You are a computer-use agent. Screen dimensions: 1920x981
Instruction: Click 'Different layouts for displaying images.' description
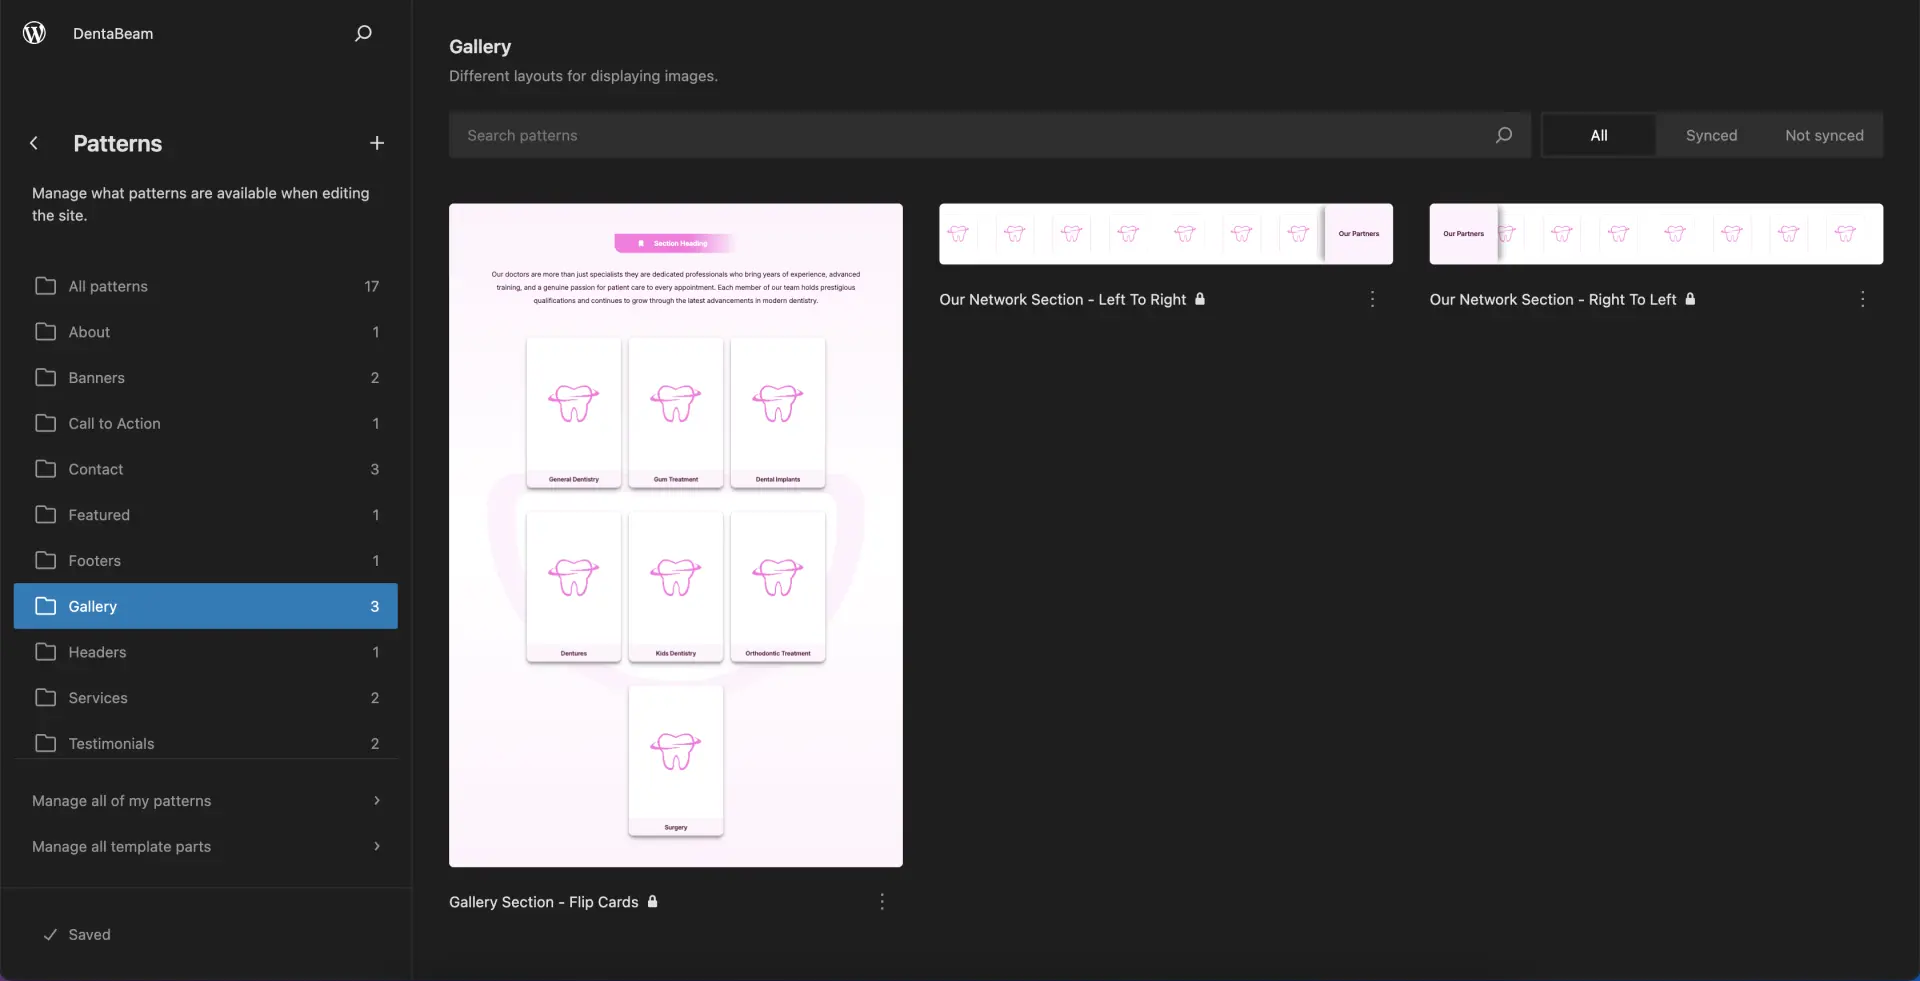click(x=583, y=76)
